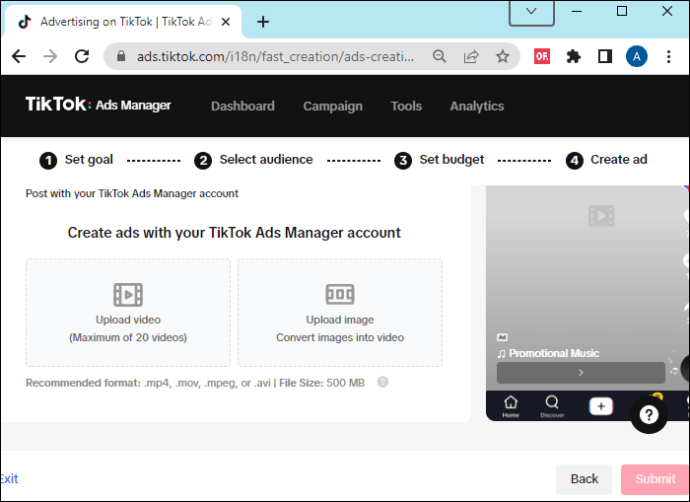Open the round help question mark button
Screen dimensions: 690x502
point(649,414)
